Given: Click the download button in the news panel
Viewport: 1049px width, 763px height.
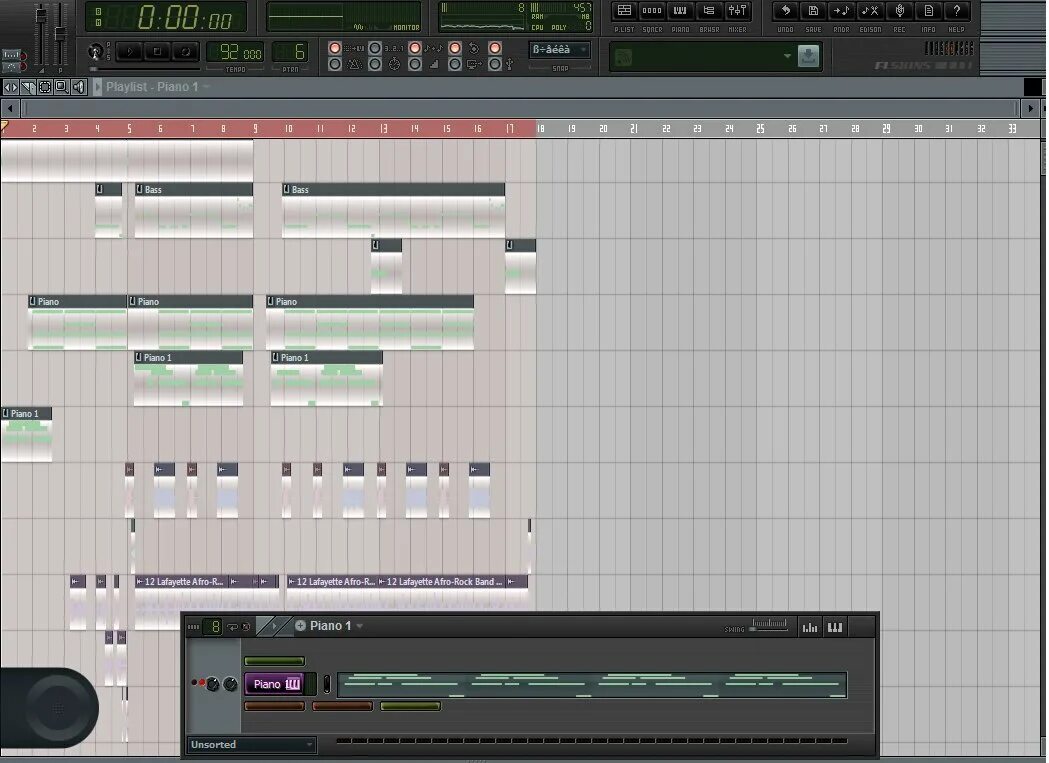Looking at the screenshot, I should (808, 56).
